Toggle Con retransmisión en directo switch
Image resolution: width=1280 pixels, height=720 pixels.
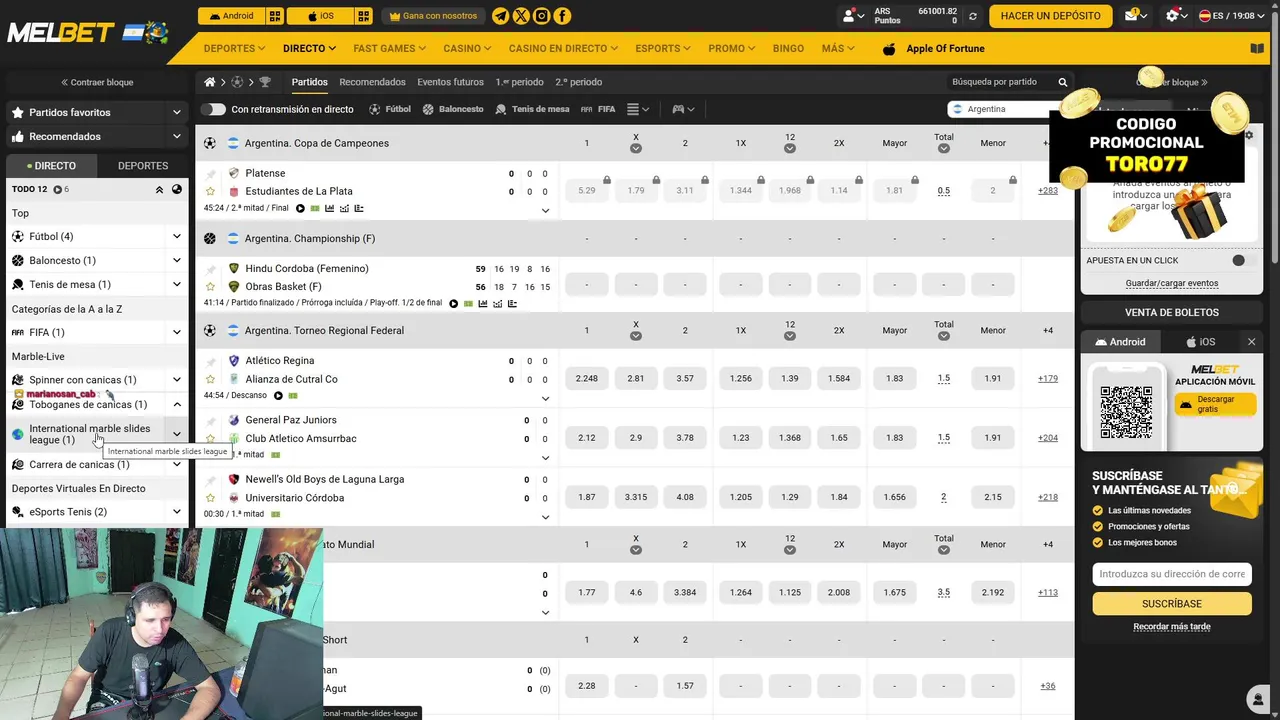click(x=213, y=109)
